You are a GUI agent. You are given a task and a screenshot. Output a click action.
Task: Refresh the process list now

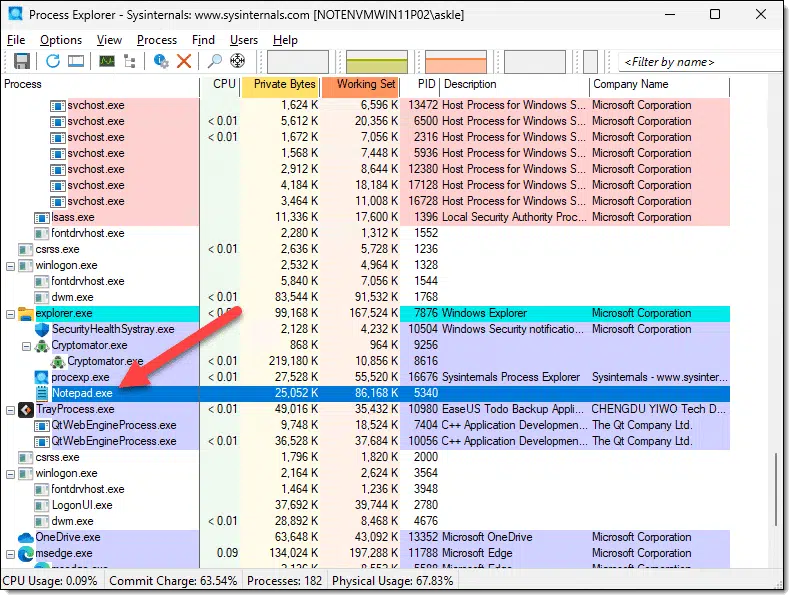(53, 61)
